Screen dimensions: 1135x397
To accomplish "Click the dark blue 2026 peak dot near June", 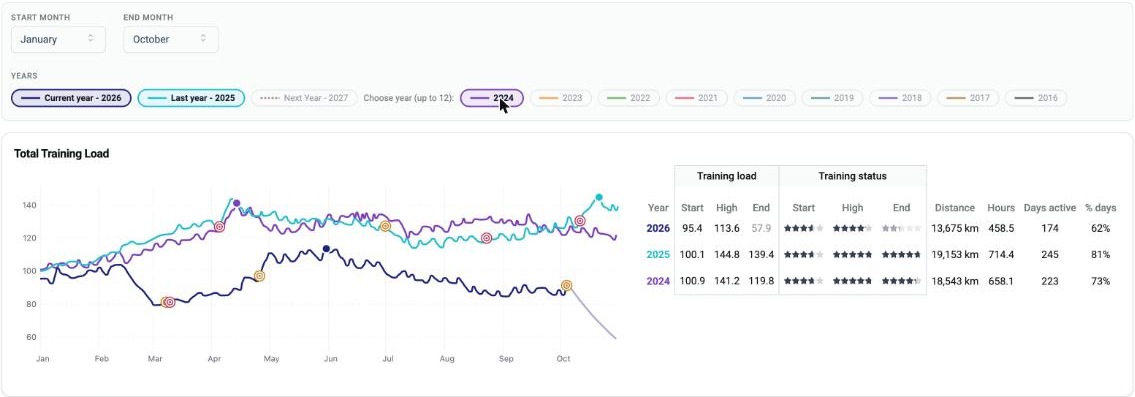I will (x=326, y=249).
